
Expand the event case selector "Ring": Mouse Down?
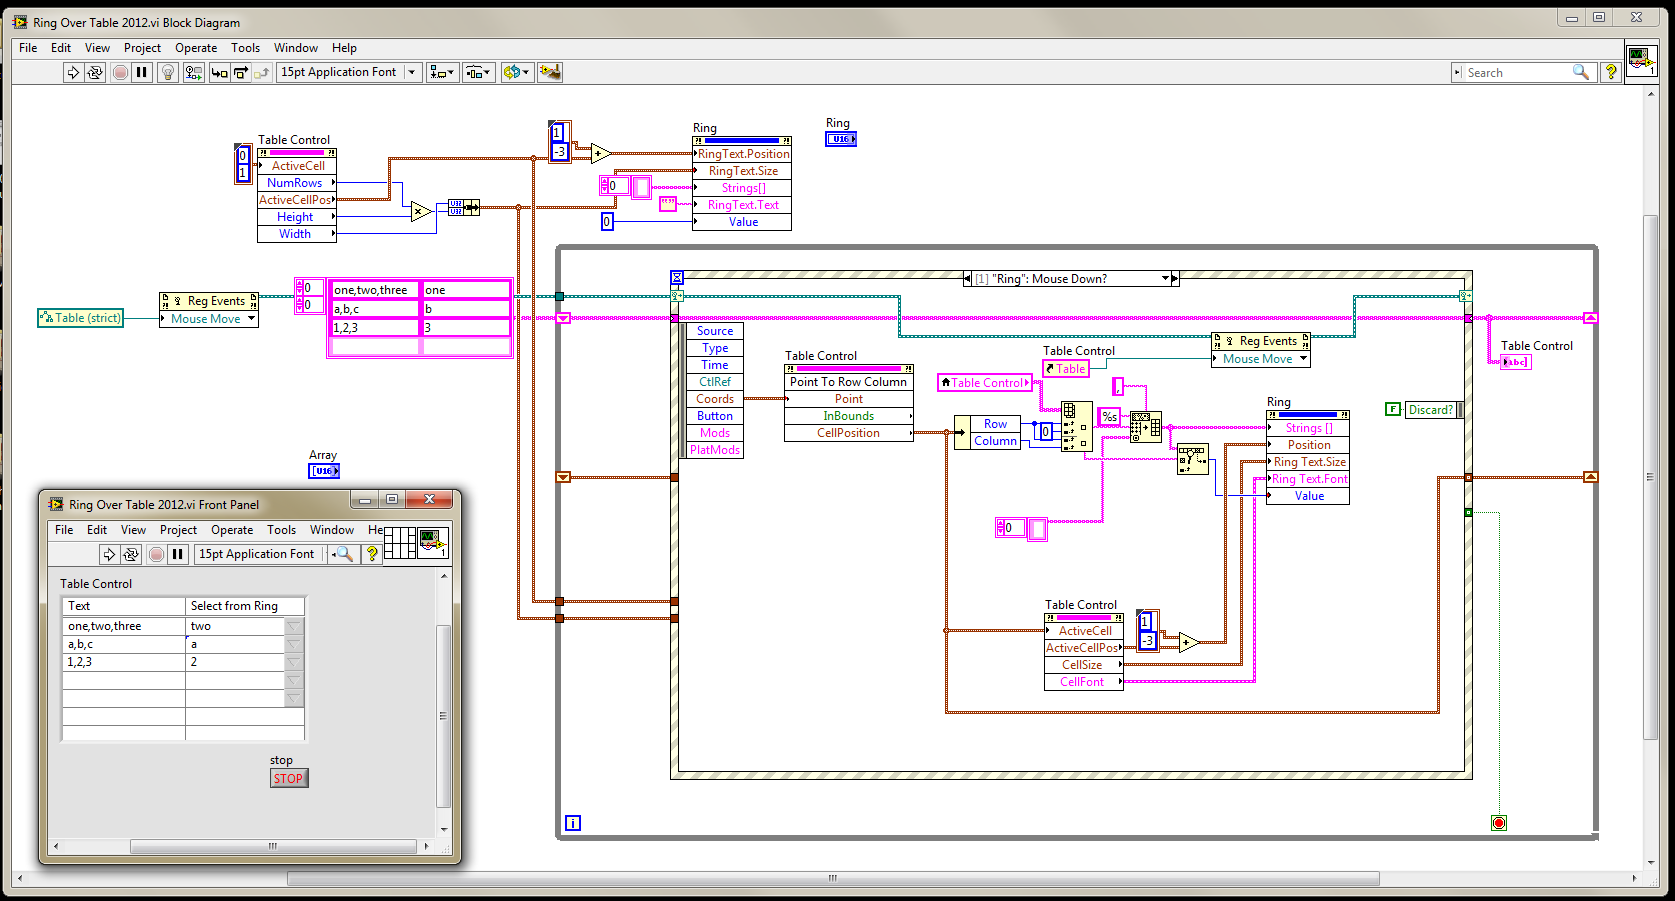[1165, 279]
